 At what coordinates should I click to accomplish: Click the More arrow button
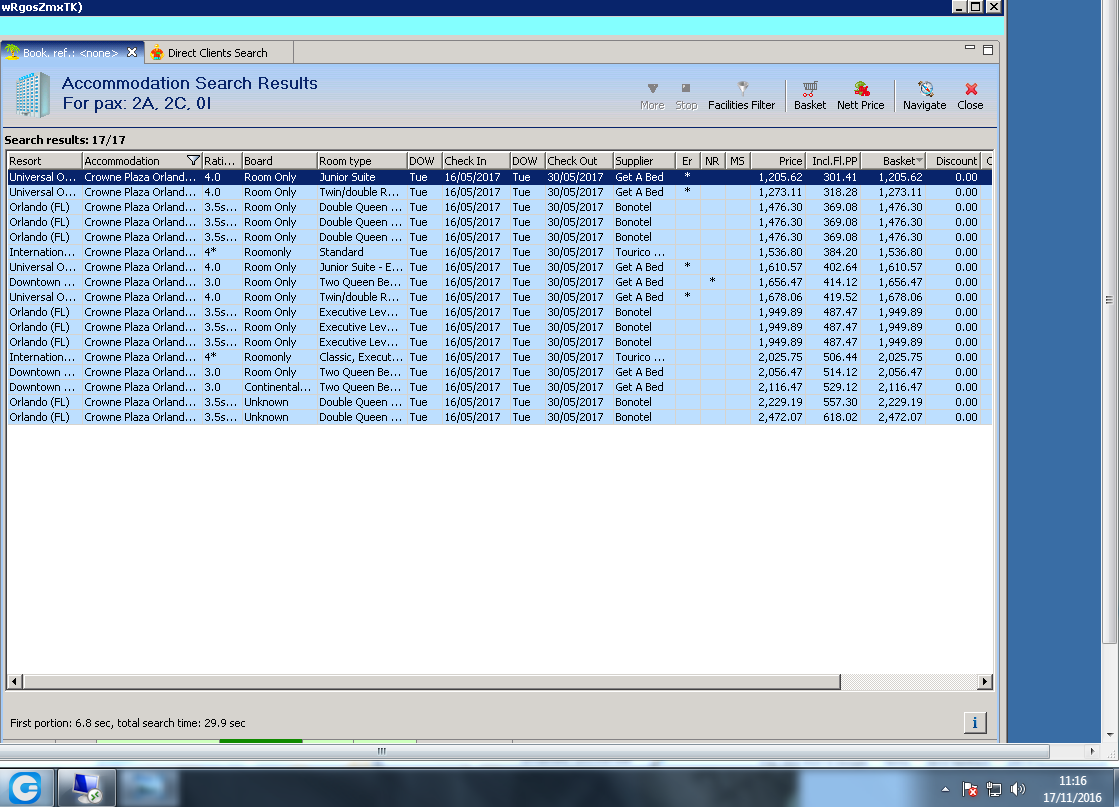click(652, 96)
